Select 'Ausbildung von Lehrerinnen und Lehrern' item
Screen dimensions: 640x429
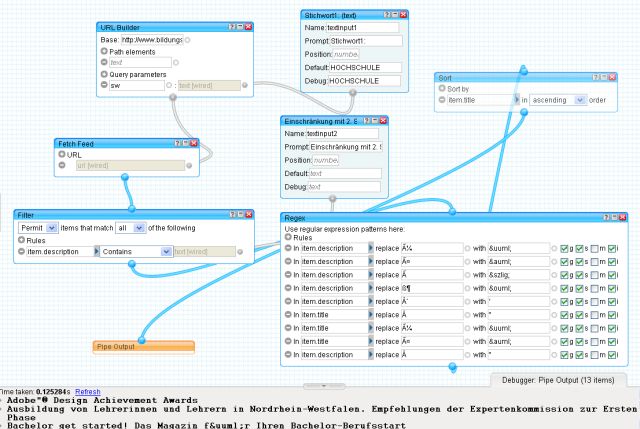pos(322,413)
